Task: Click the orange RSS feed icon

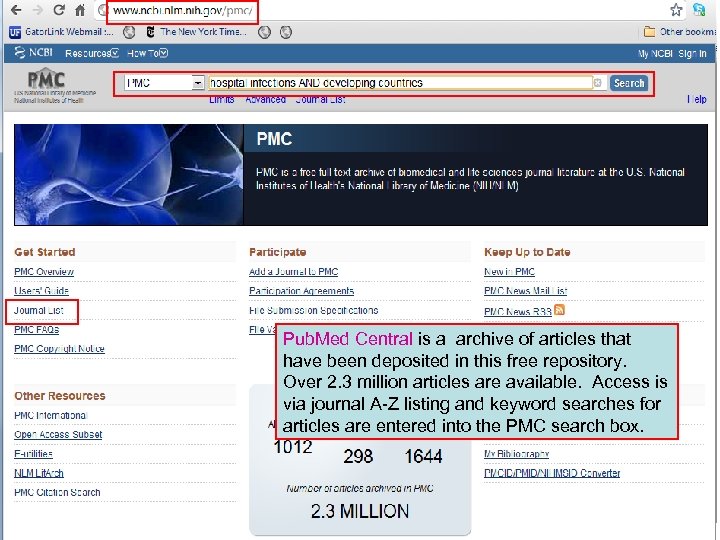Action: (559, 310)
